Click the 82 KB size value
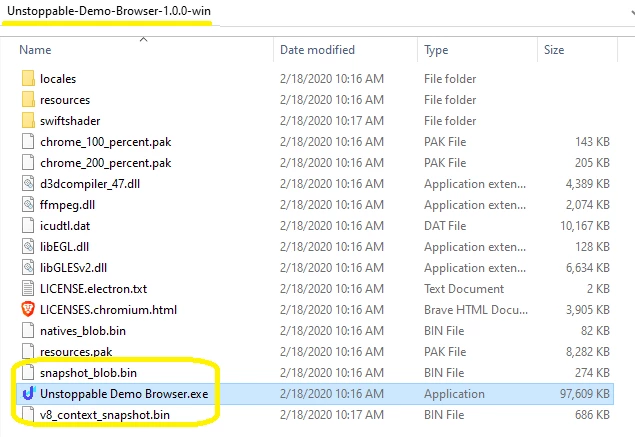Screen dimensions: 635x437 click(595, 331)
